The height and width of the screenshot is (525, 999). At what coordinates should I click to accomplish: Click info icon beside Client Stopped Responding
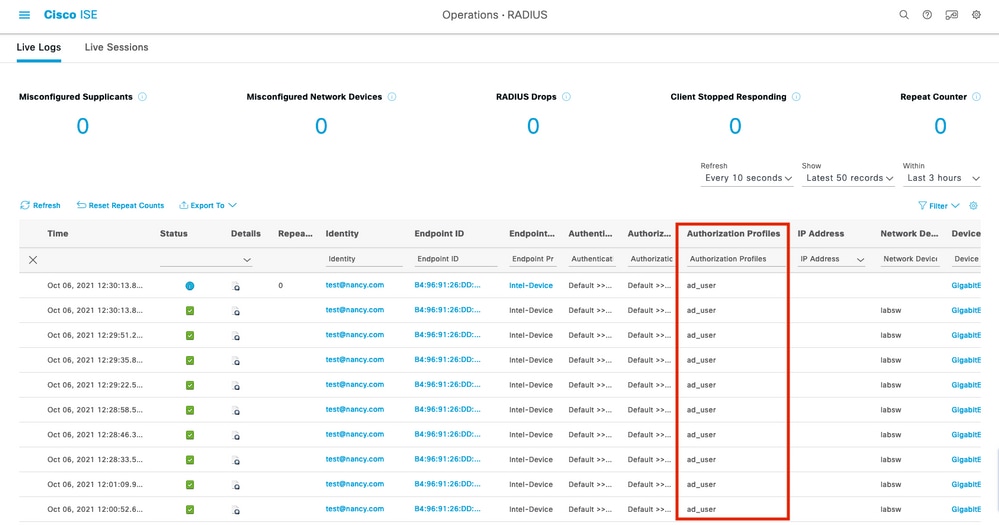click(796, 97)
